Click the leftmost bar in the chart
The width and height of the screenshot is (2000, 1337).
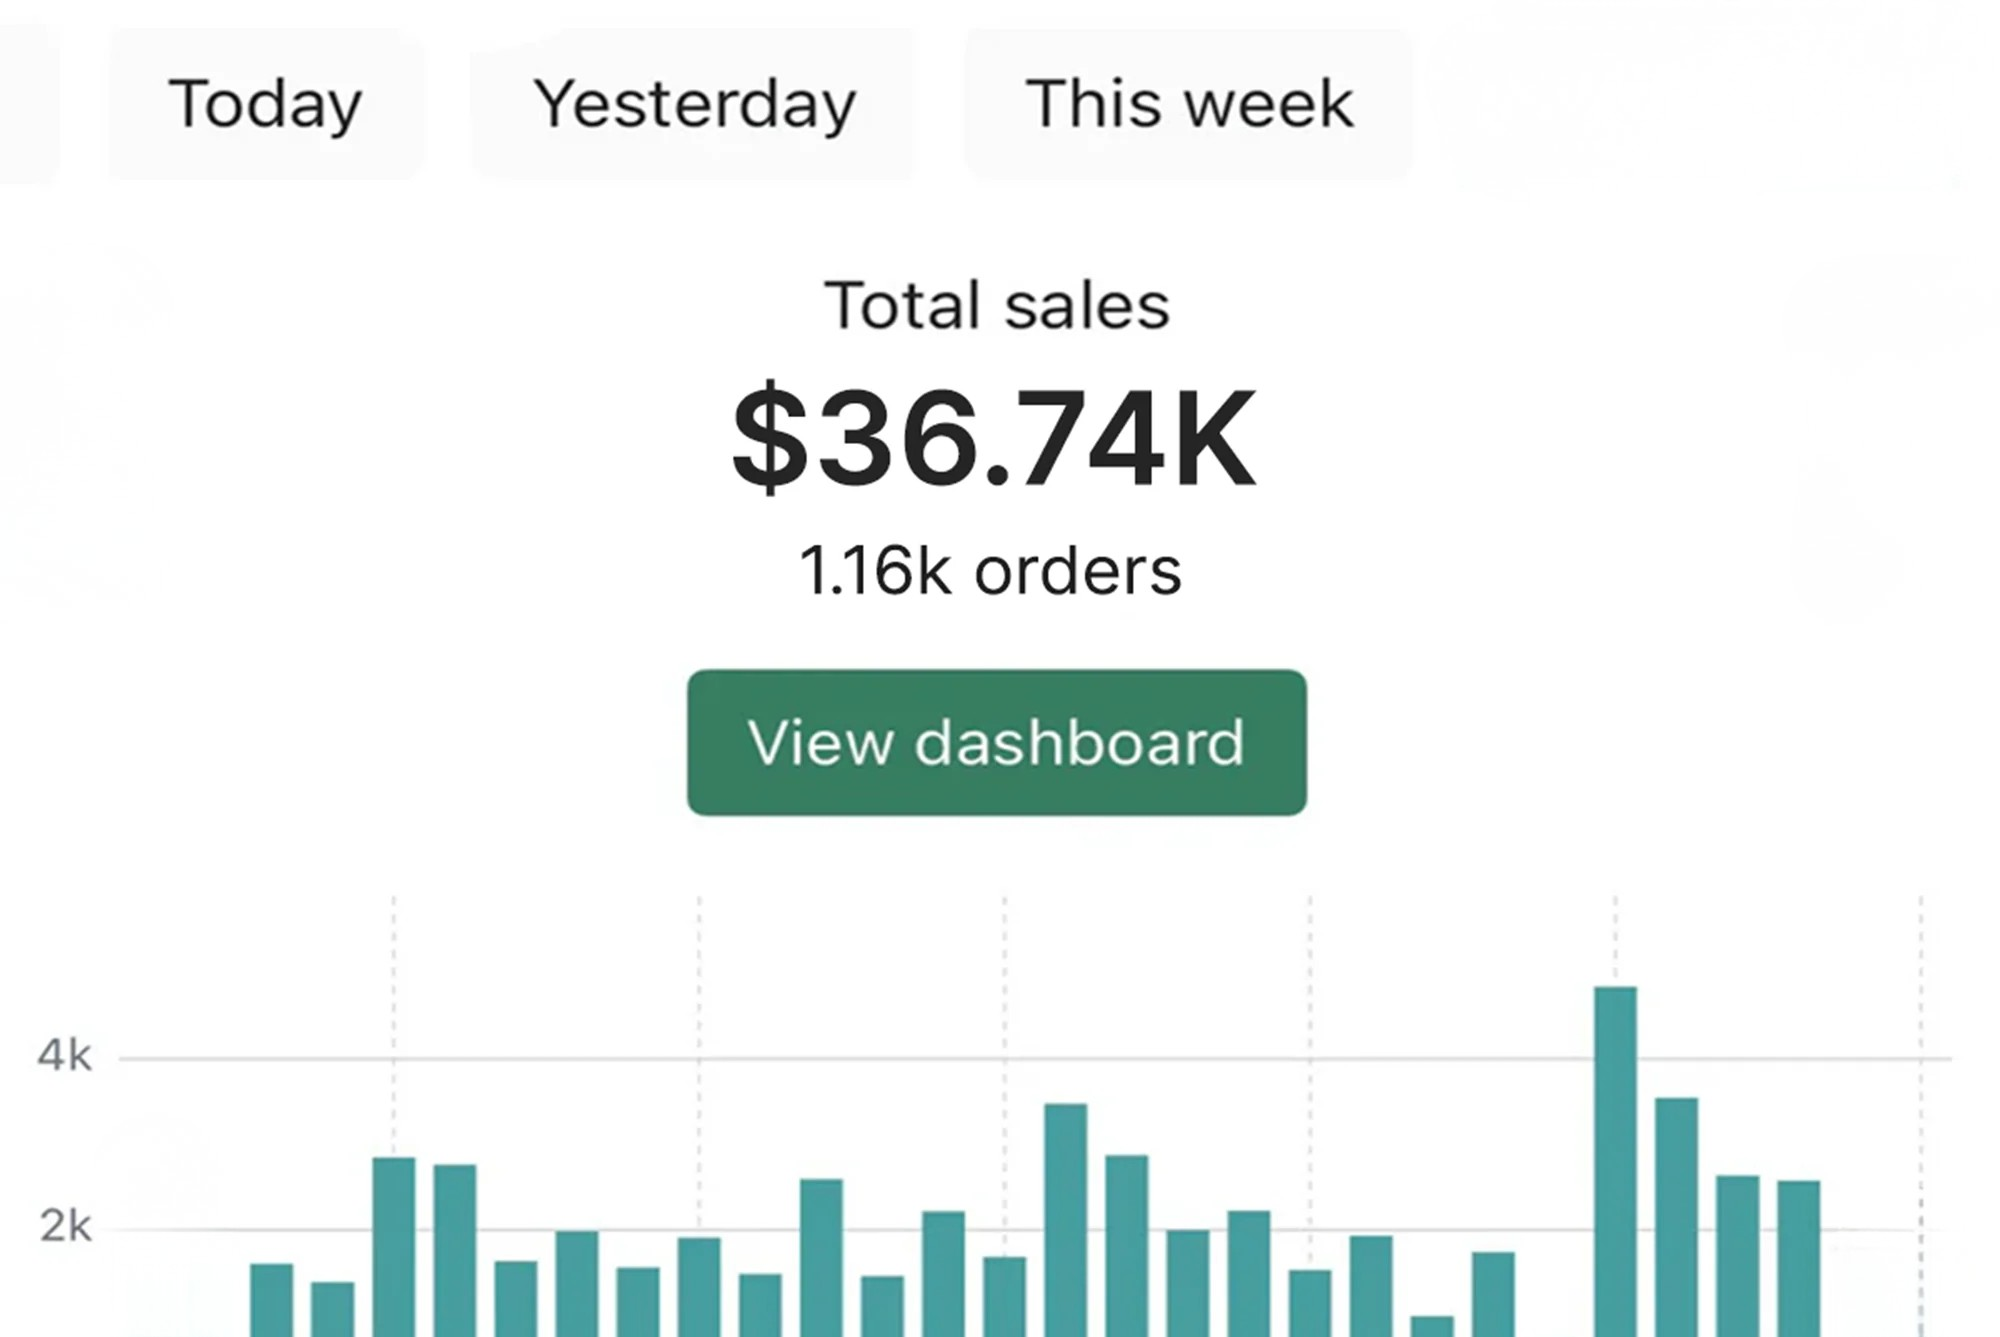(x=271, y=1299)
